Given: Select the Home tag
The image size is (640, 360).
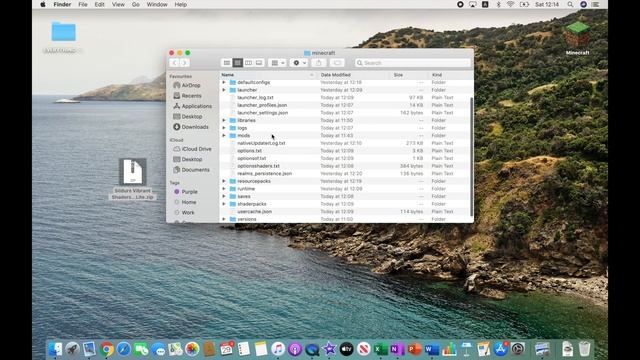Looking at the screenshot, I should coord(185,202).
